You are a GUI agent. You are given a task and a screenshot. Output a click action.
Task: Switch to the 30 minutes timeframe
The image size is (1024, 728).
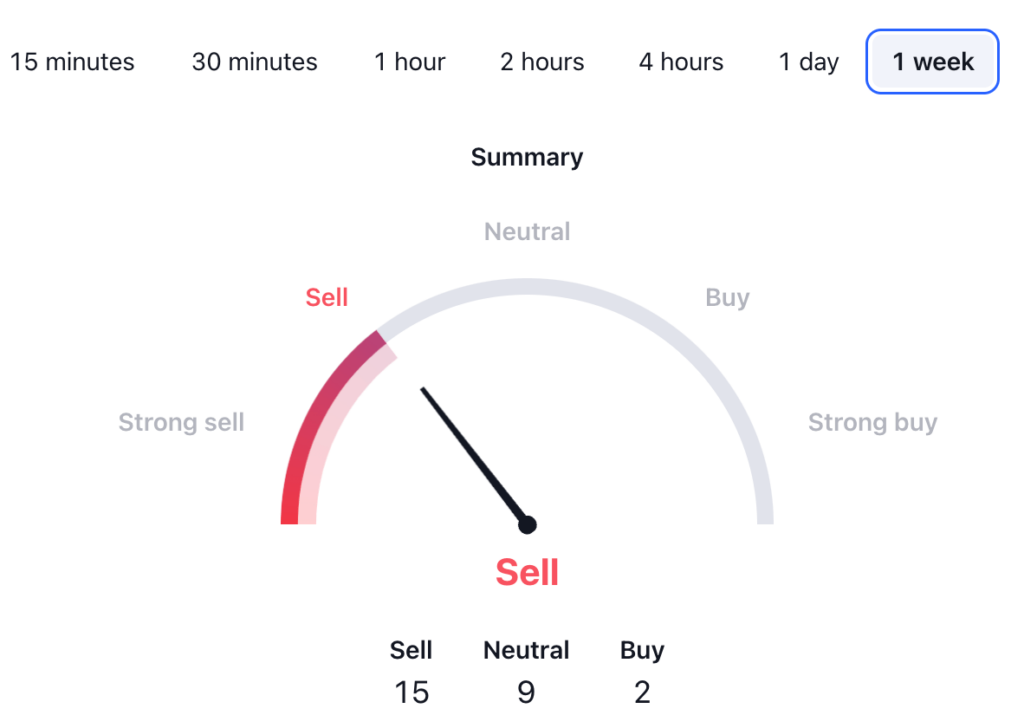pos(254,62)
